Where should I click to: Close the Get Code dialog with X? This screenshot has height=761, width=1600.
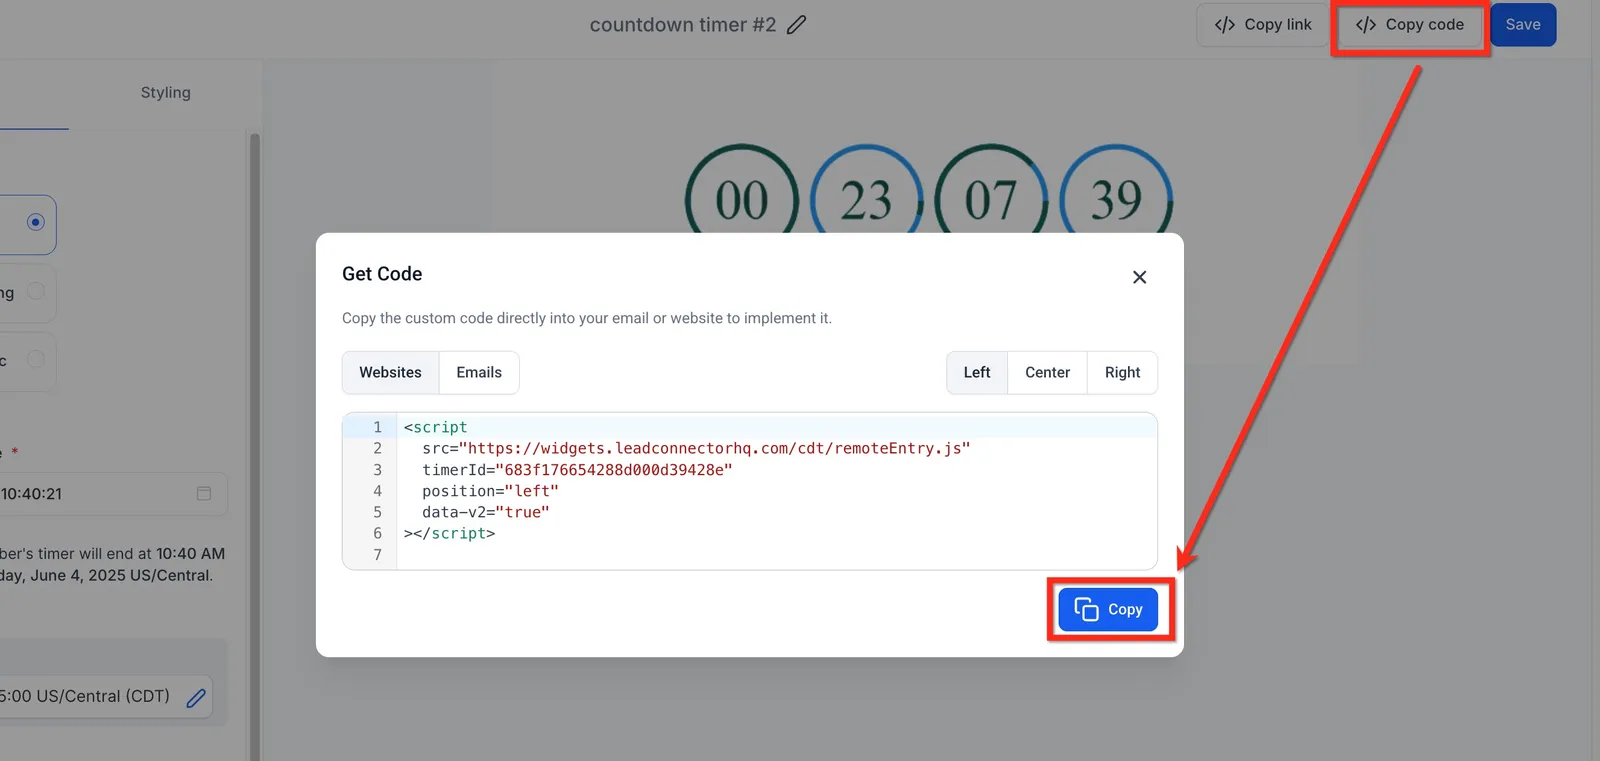coord(1139,277)
